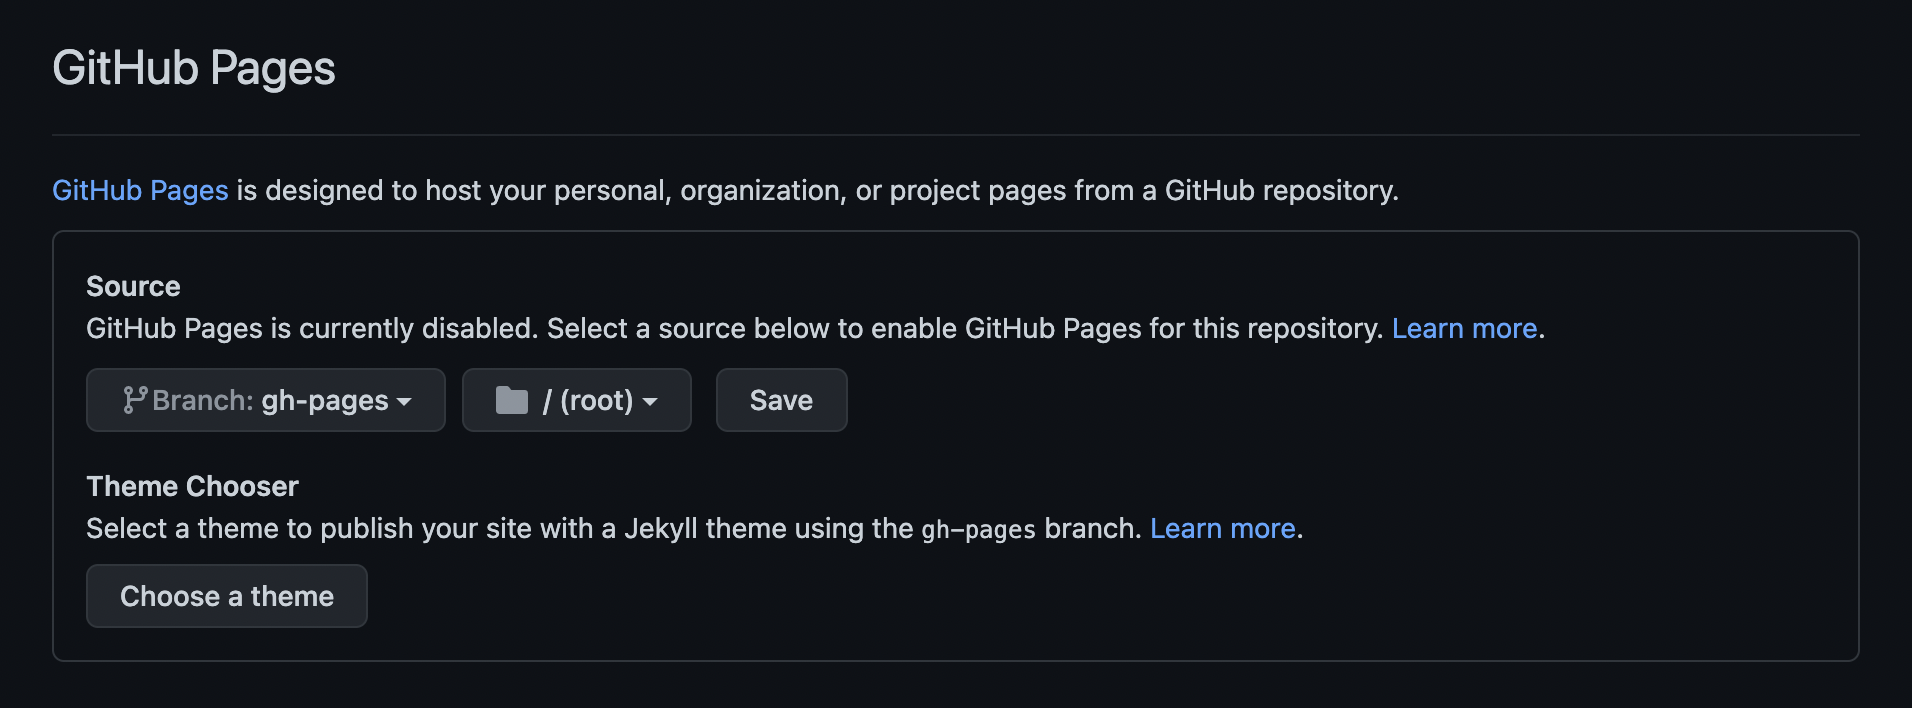Click the gh-pages code text in description

(978, 529)
